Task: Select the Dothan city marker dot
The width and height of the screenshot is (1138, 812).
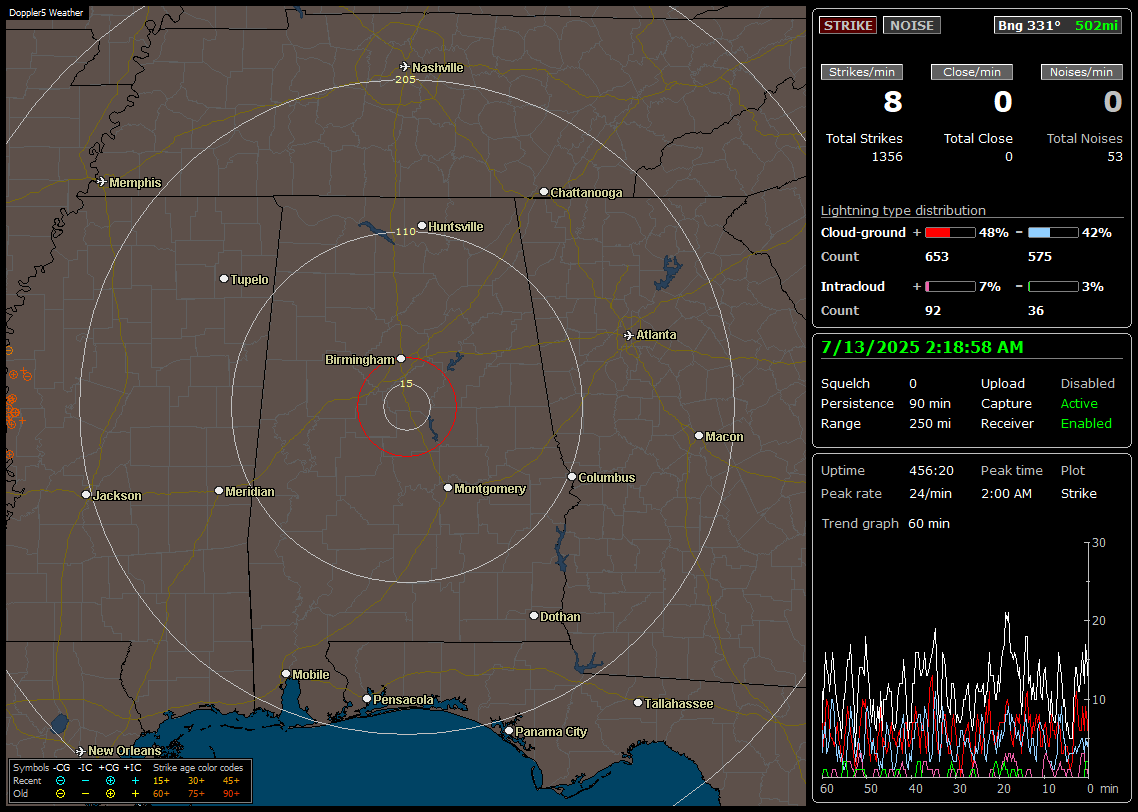Action: 534,615
